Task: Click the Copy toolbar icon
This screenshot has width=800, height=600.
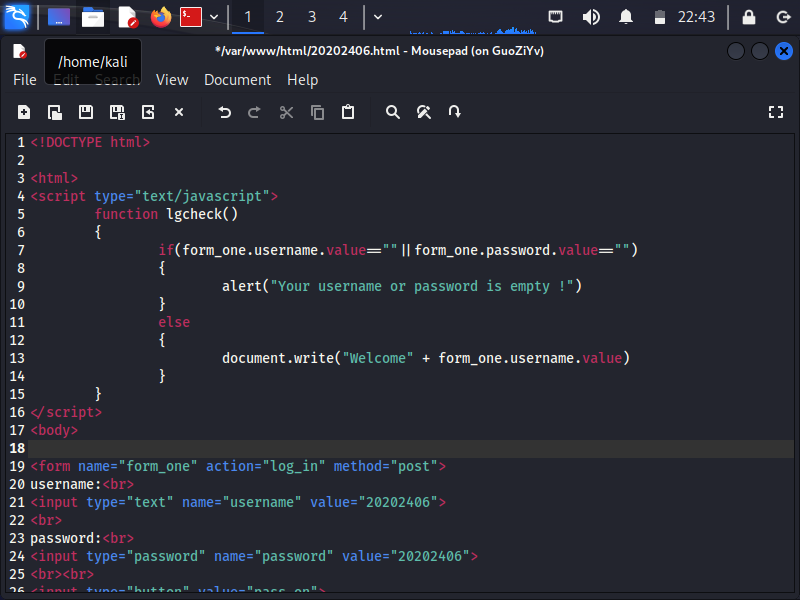Action: click(x=317, y=112)
